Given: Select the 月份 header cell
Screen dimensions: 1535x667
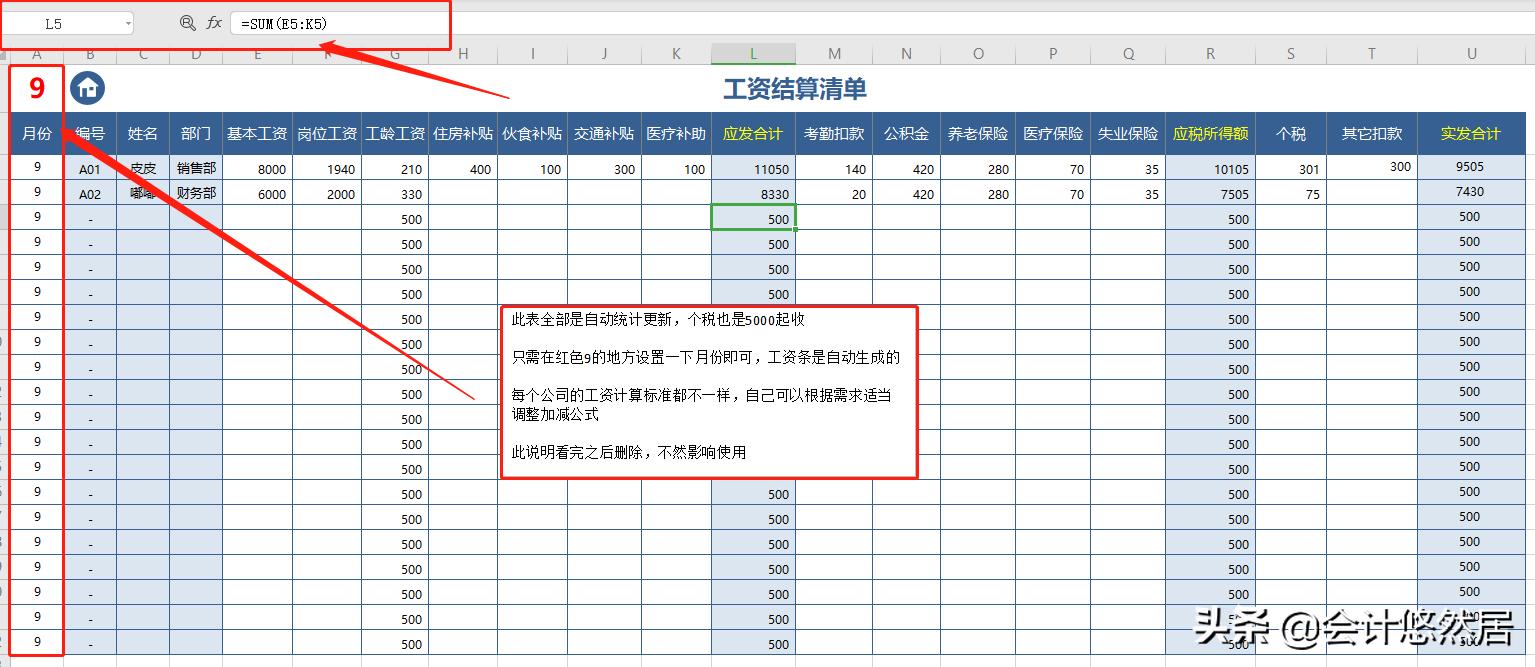Looking at the screenshot, I should coord(37,132).
